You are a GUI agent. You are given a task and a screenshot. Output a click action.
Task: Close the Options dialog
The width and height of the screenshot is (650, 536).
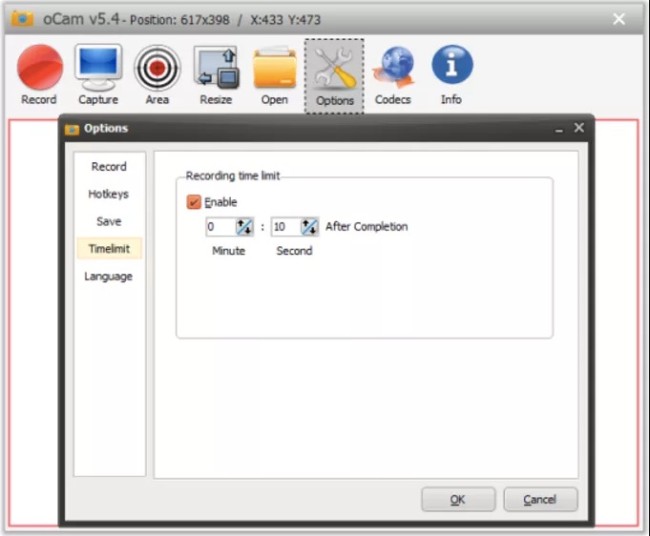579,128
